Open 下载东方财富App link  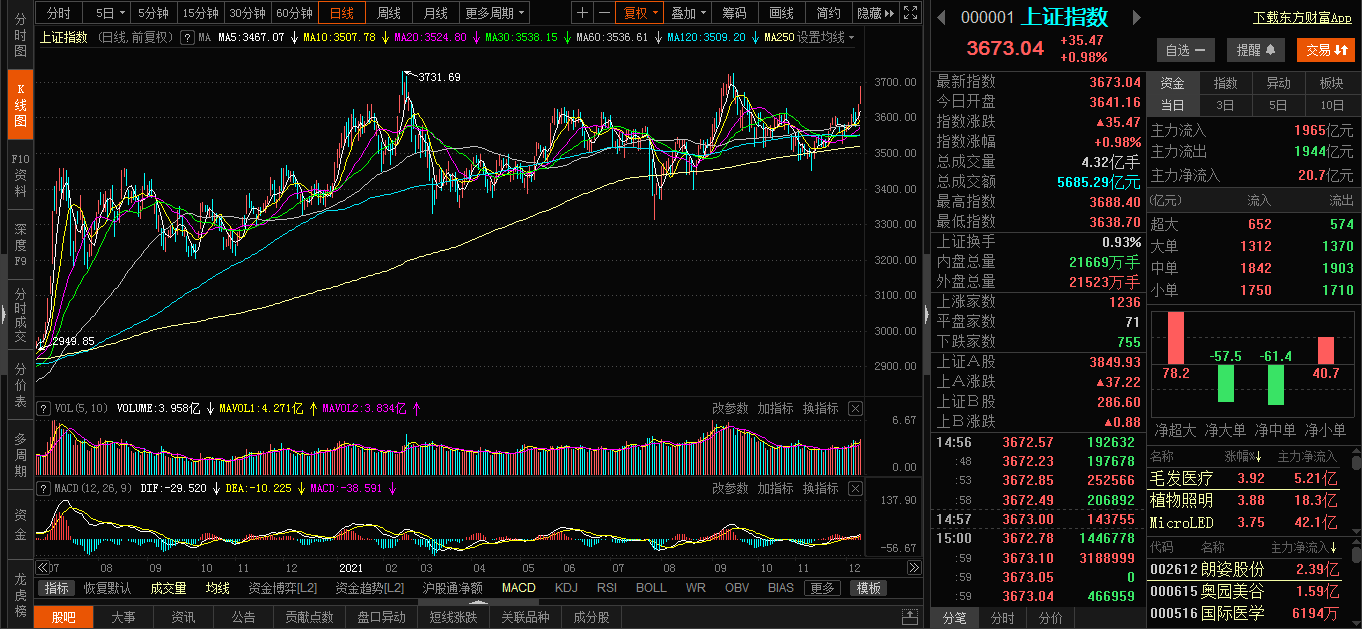(x=1302, y=18)
